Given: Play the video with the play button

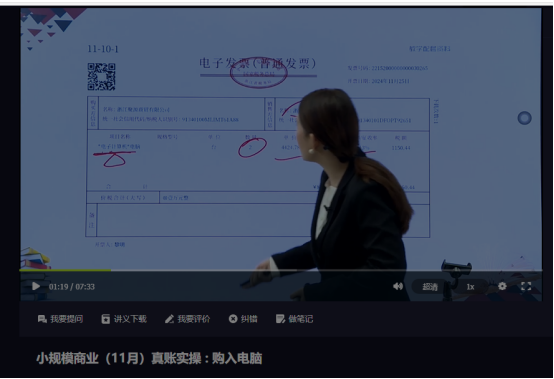Looking at the screenshot, I should pyautogui.click(x=36, y=286).
